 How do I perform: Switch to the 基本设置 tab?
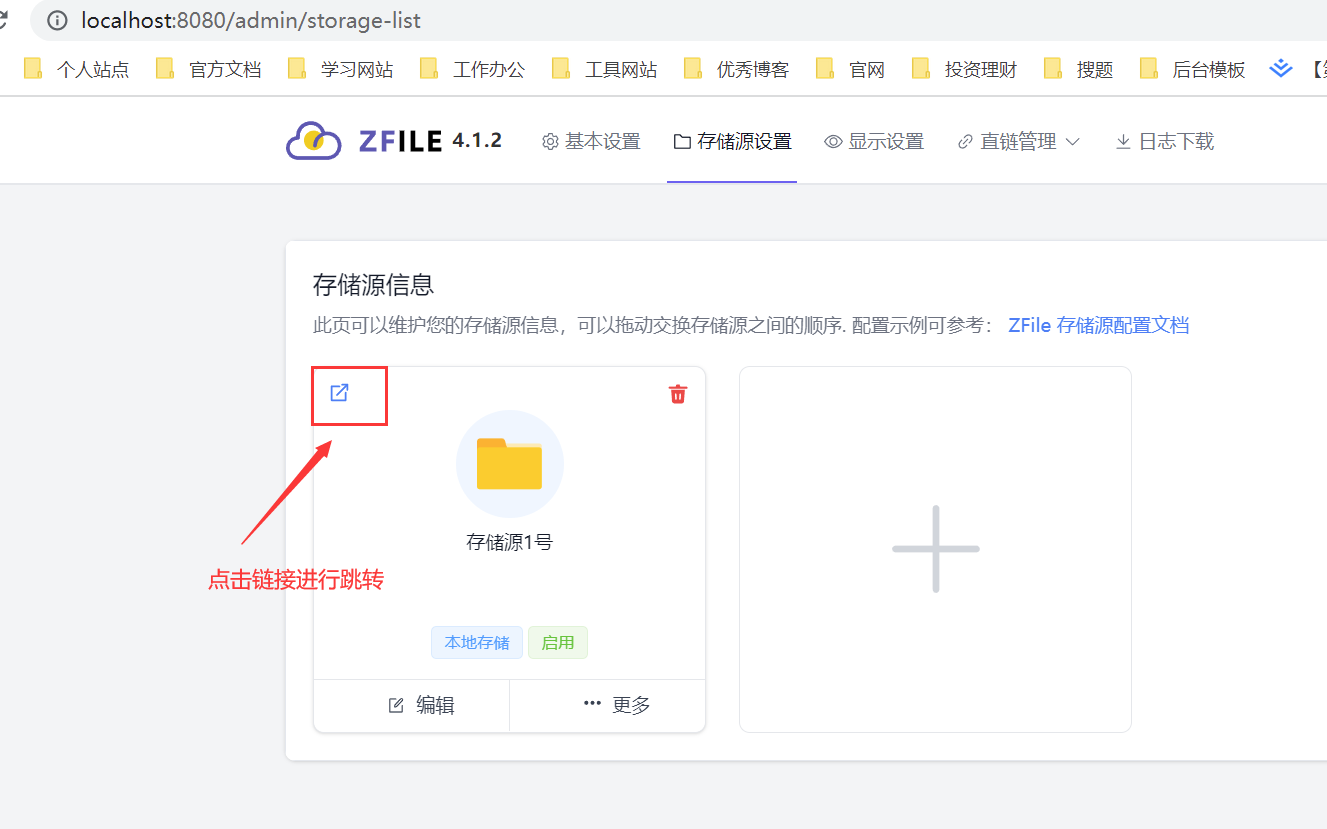(602, 141)
